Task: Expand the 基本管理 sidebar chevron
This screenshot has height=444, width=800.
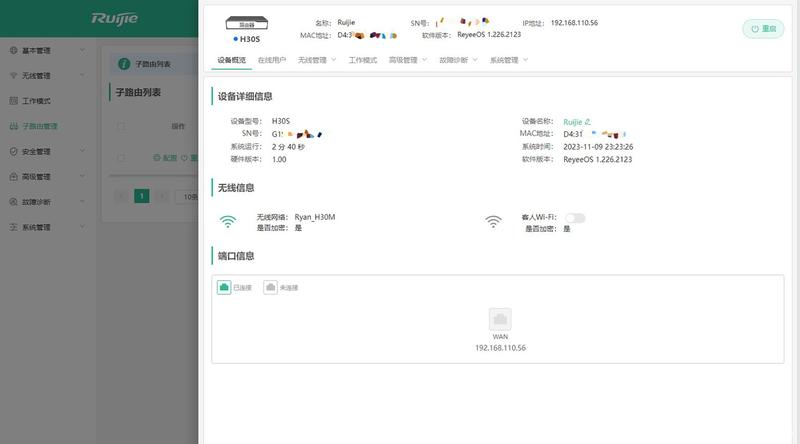Action: (82, 51)
